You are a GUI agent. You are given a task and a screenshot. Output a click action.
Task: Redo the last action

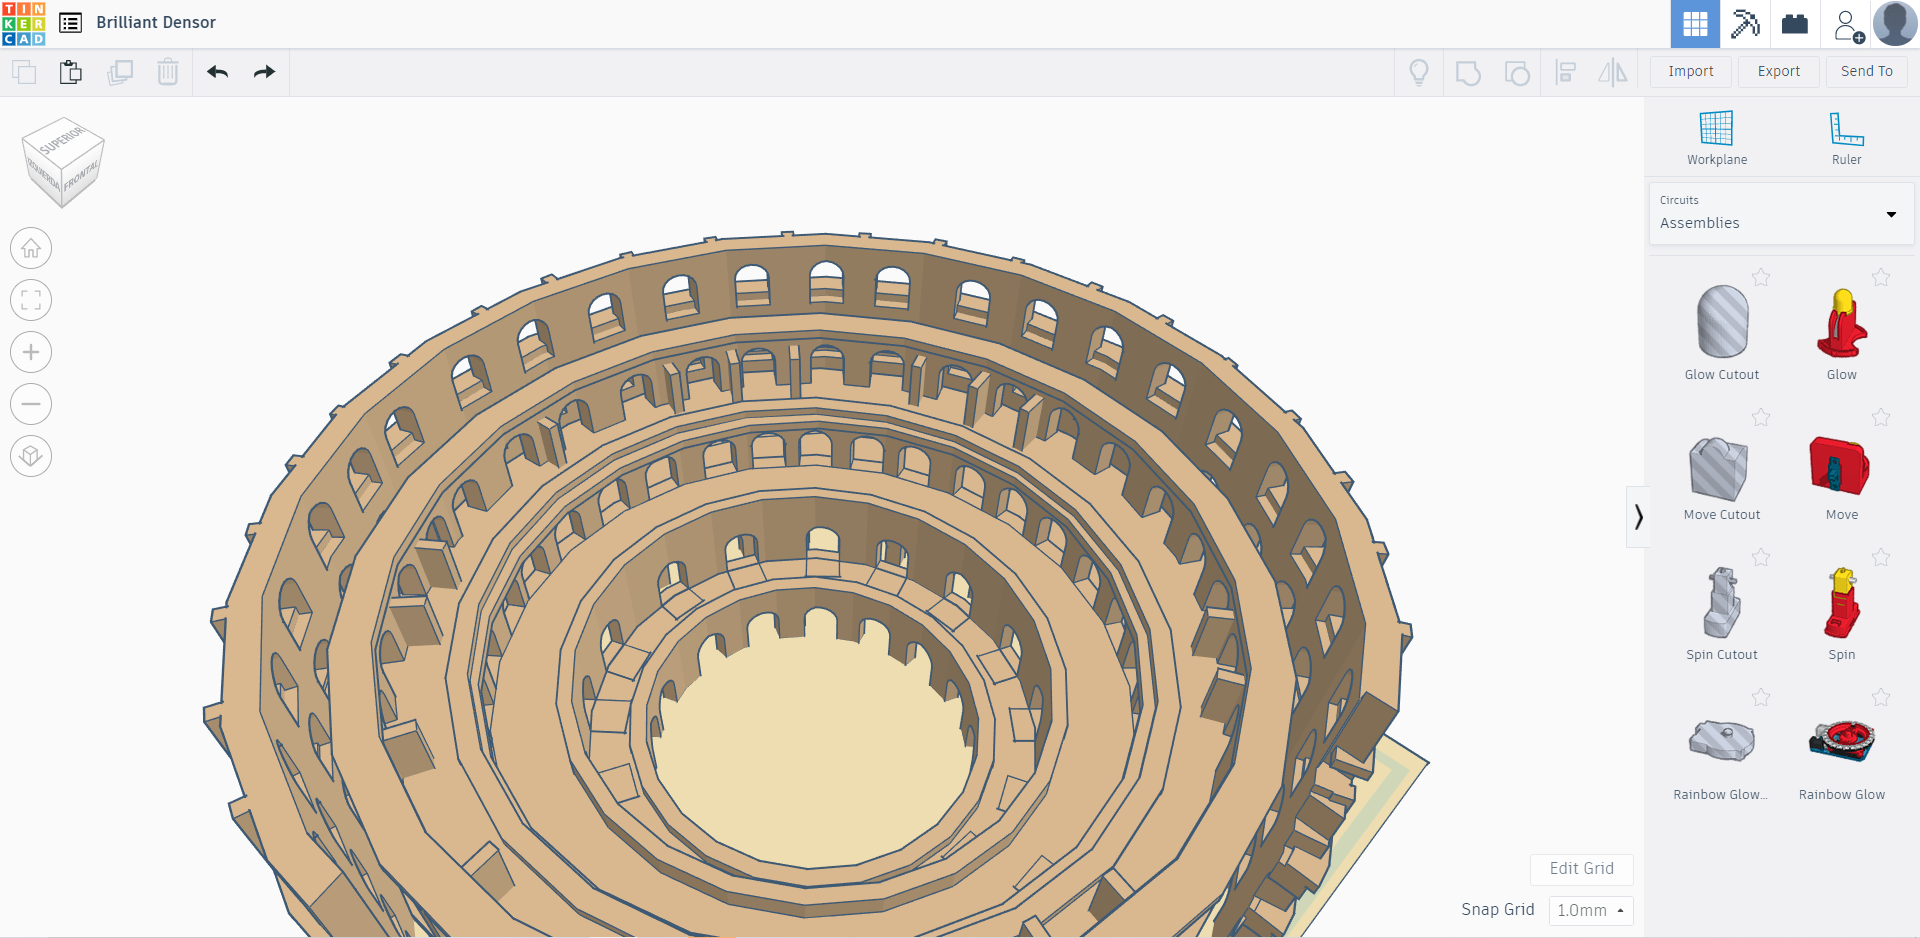pos(264,72)
